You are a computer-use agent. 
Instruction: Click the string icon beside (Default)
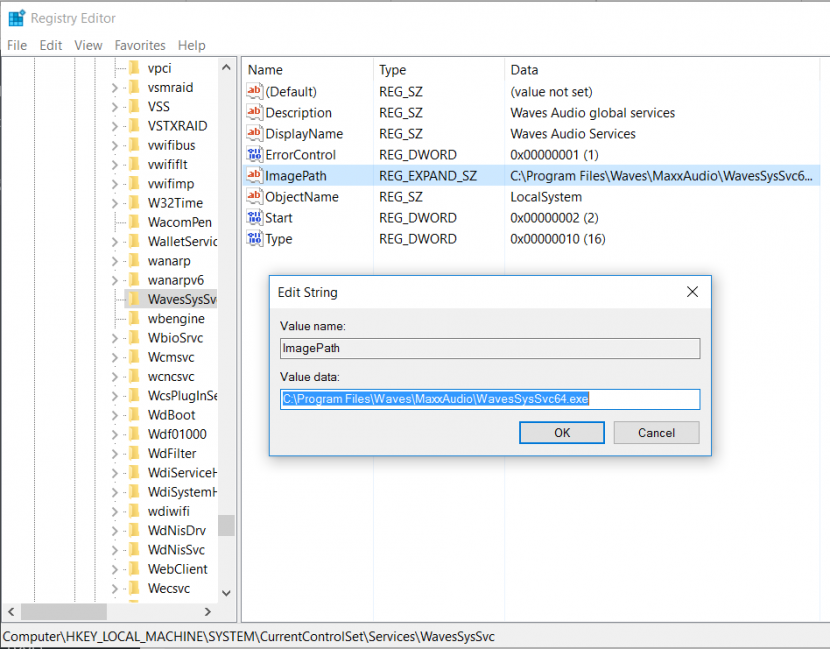(x=253, y=91)
